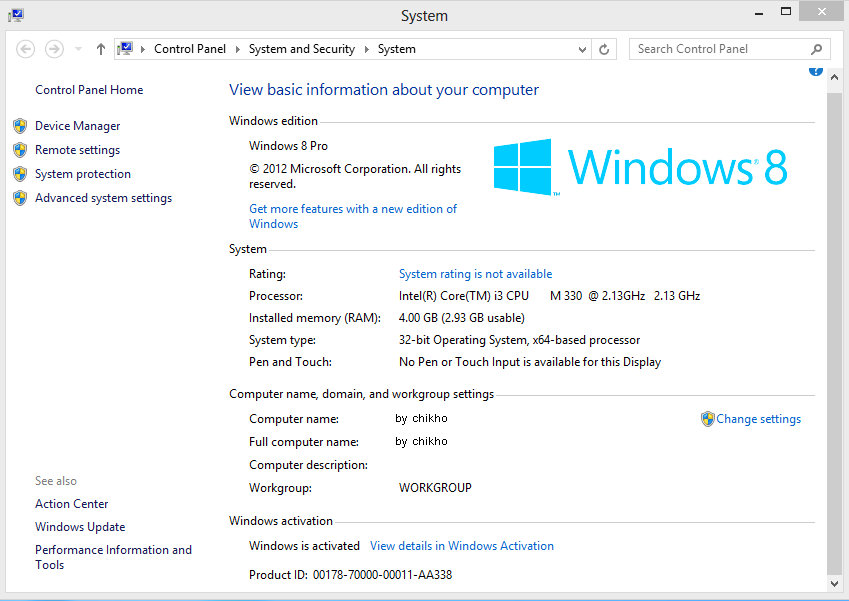This screenshot has height=601, width=849.
Task: Open Control Panel Home
Action: (89, 90)
